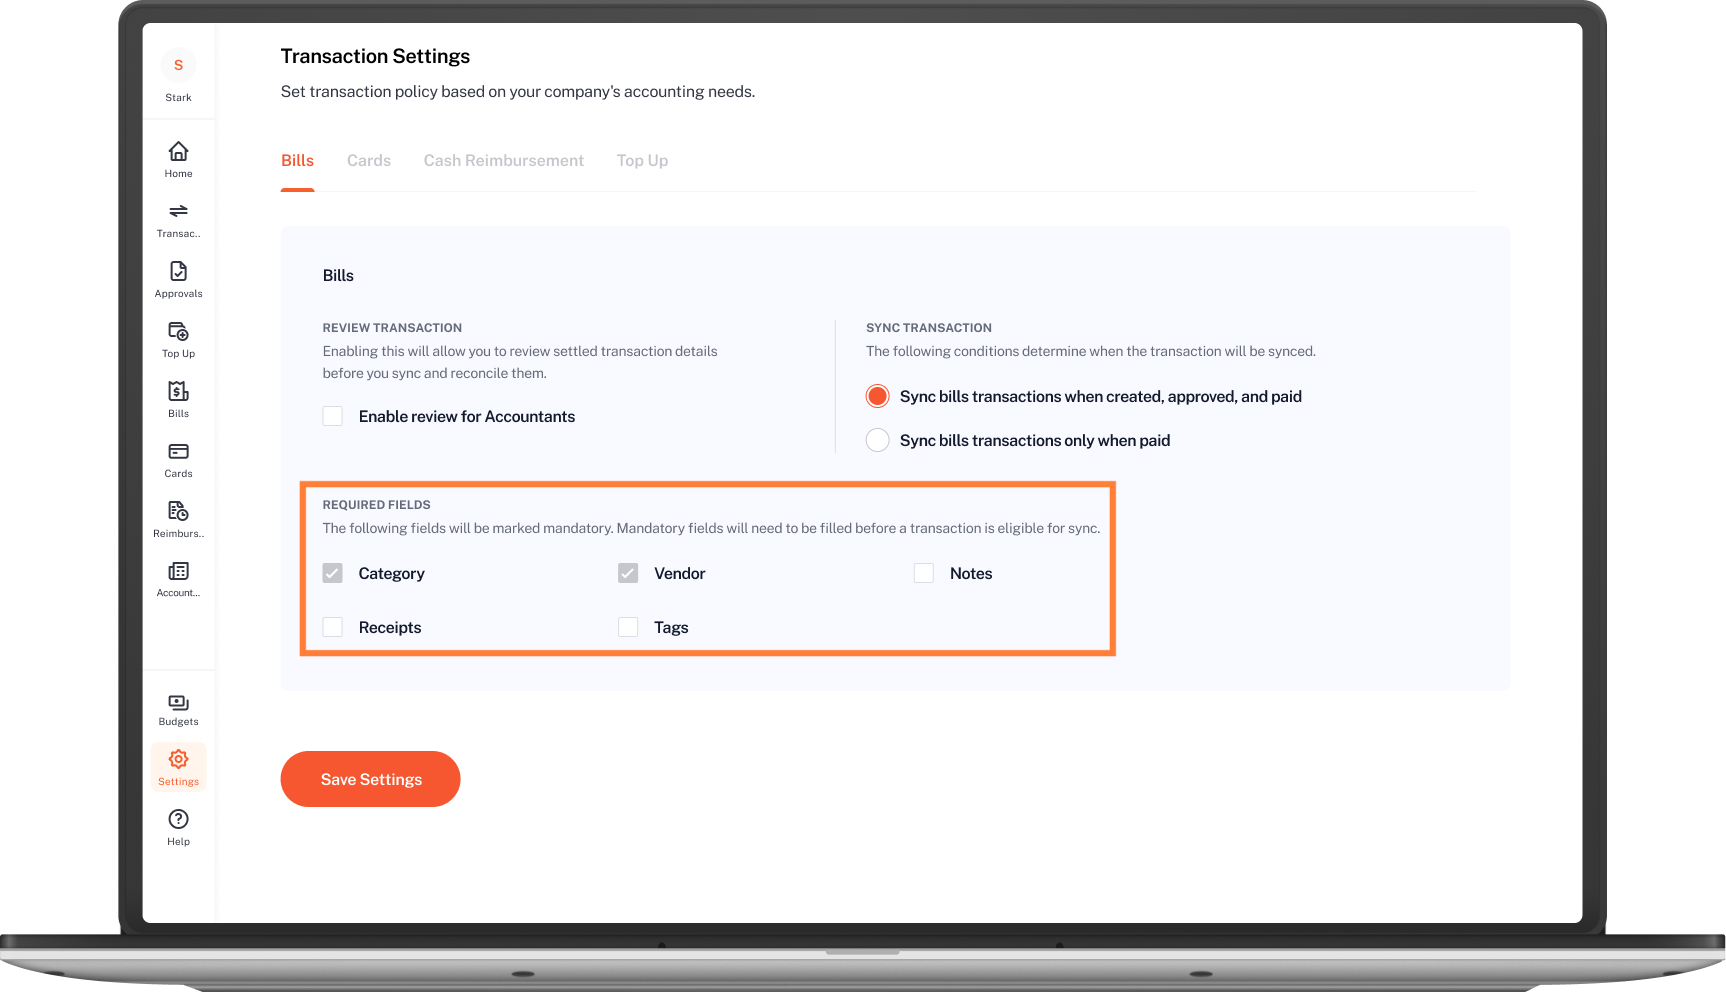
Task: Open Settings gear in the sidebar
Action: (x=178, y=767)
